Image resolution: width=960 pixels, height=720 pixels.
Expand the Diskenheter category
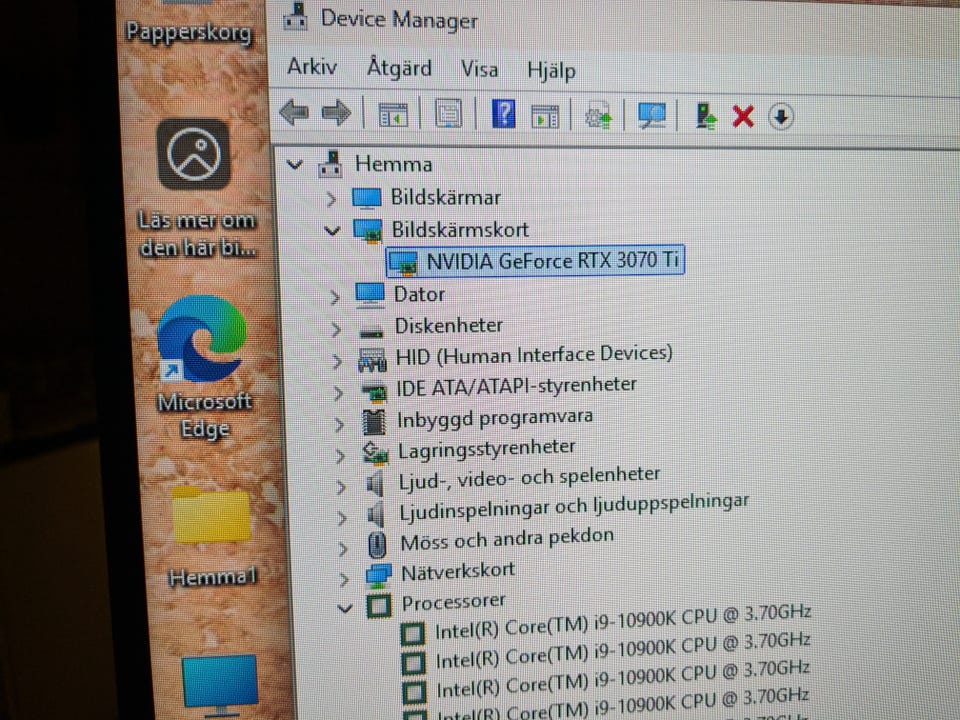point(337,327)
